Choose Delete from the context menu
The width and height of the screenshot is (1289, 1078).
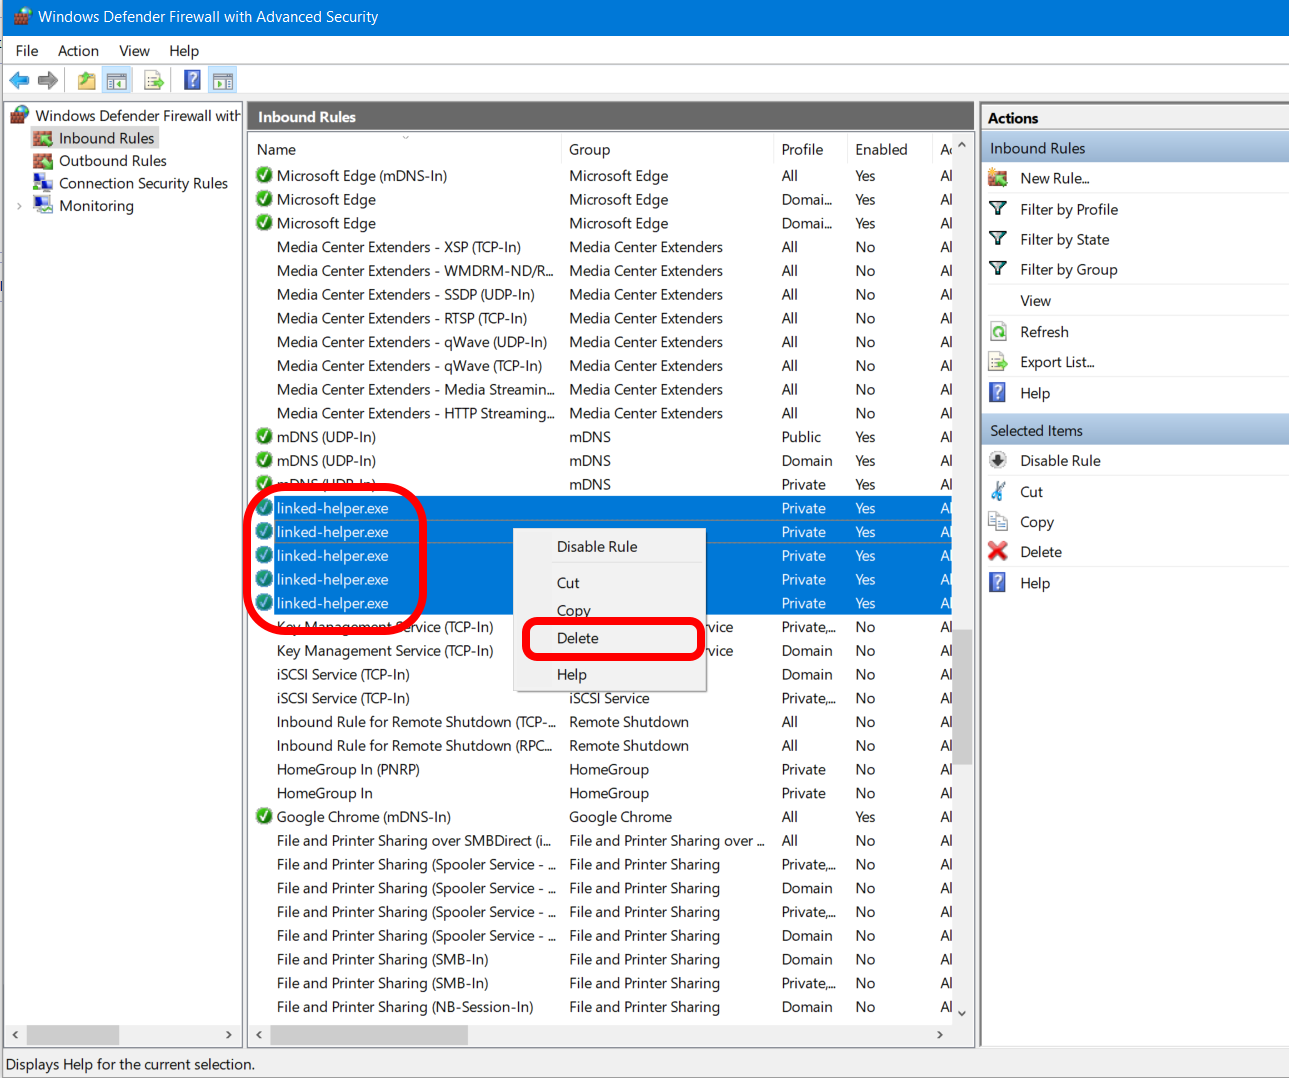pos(578,638)
